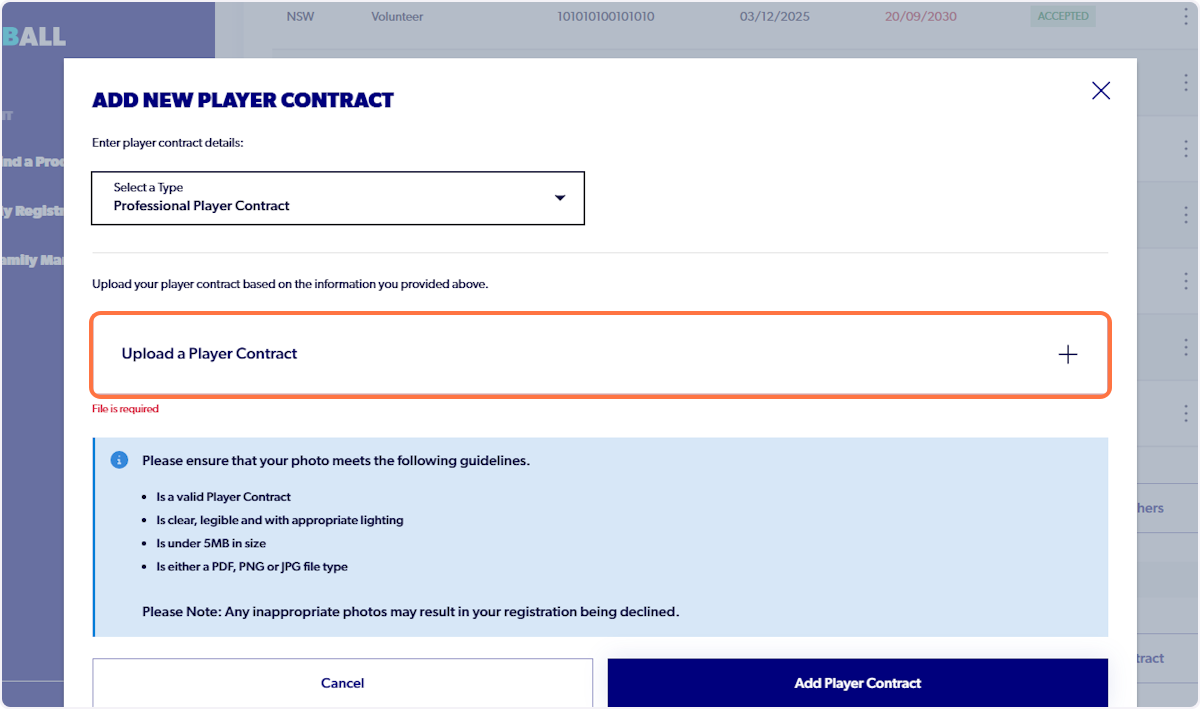Screen dimensions: 1200x709
Task: Click the Add Player Contract button
Action: [857, 683]
